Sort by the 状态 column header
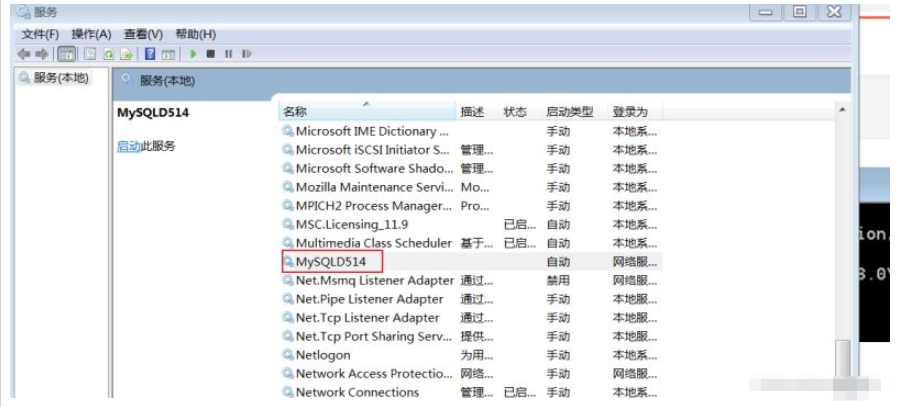The height and width of the screenshot is (407, 907). pos(521,112)
